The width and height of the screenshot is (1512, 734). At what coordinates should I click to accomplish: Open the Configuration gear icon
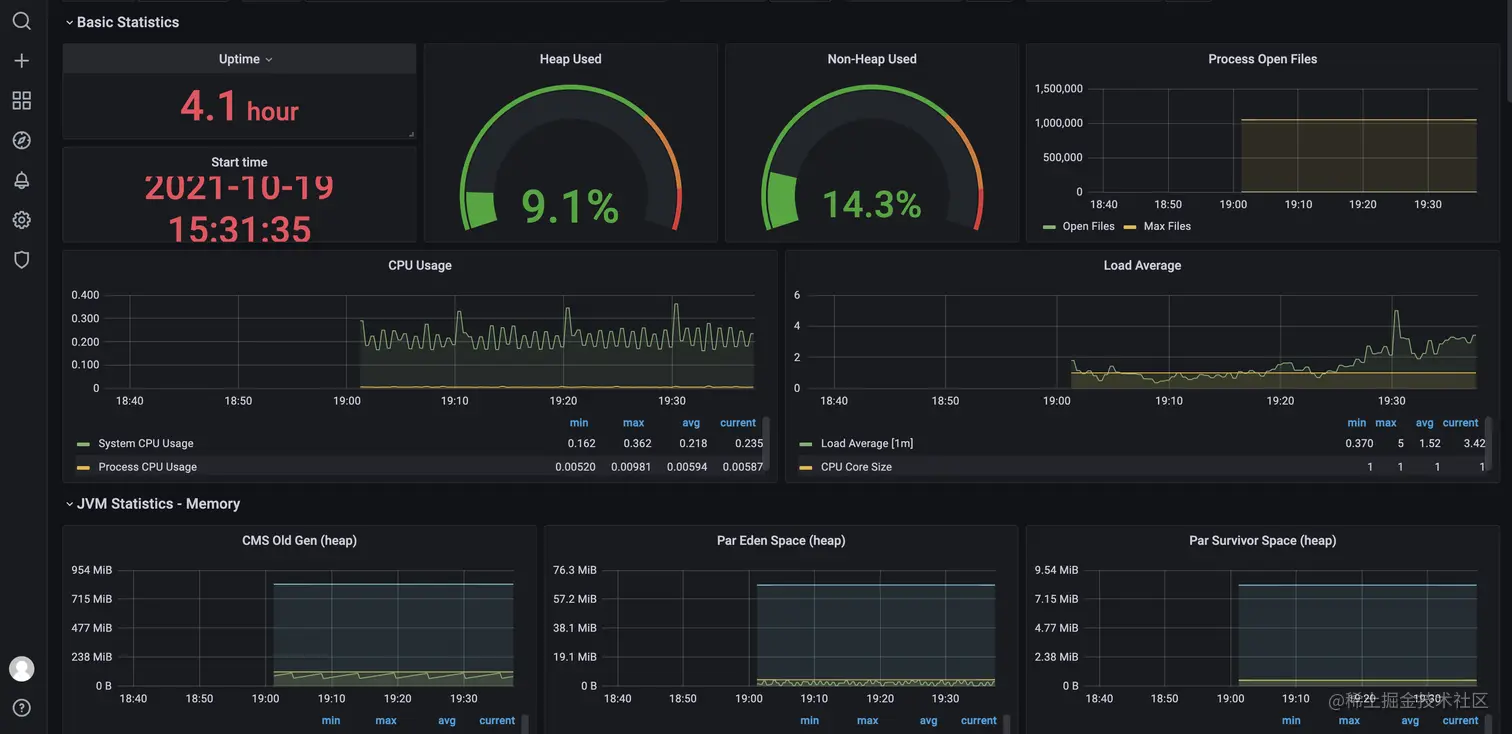click(21, 220)
